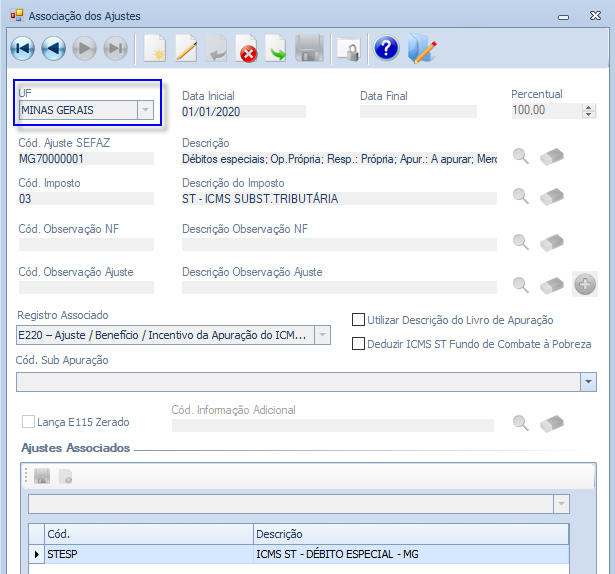Image resolution: width=615 pixels, height=574 pixels.
Task: Click the padlock page icon
Action: click(349, 50)
